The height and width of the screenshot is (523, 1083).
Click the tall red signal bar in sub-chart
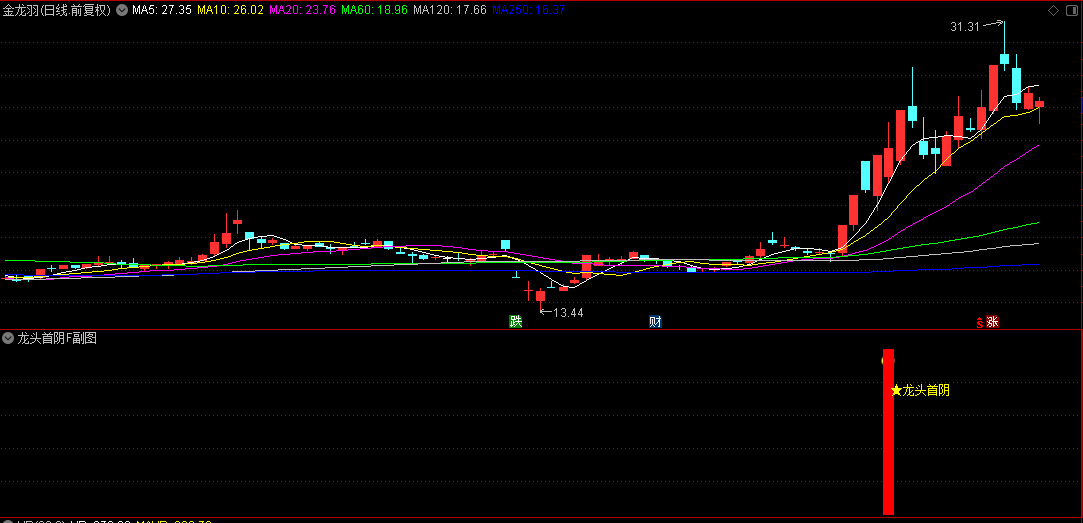(x=888, y=432)
